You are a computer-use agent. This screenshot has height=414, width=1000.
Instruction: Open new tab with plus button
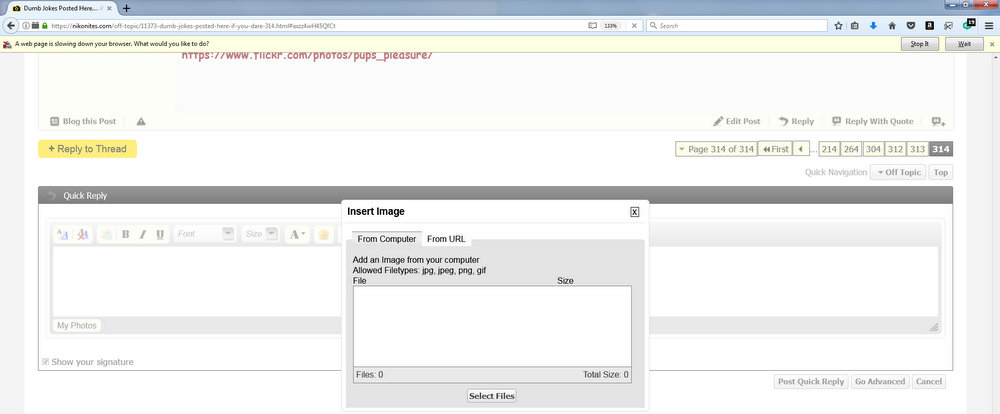126,8
